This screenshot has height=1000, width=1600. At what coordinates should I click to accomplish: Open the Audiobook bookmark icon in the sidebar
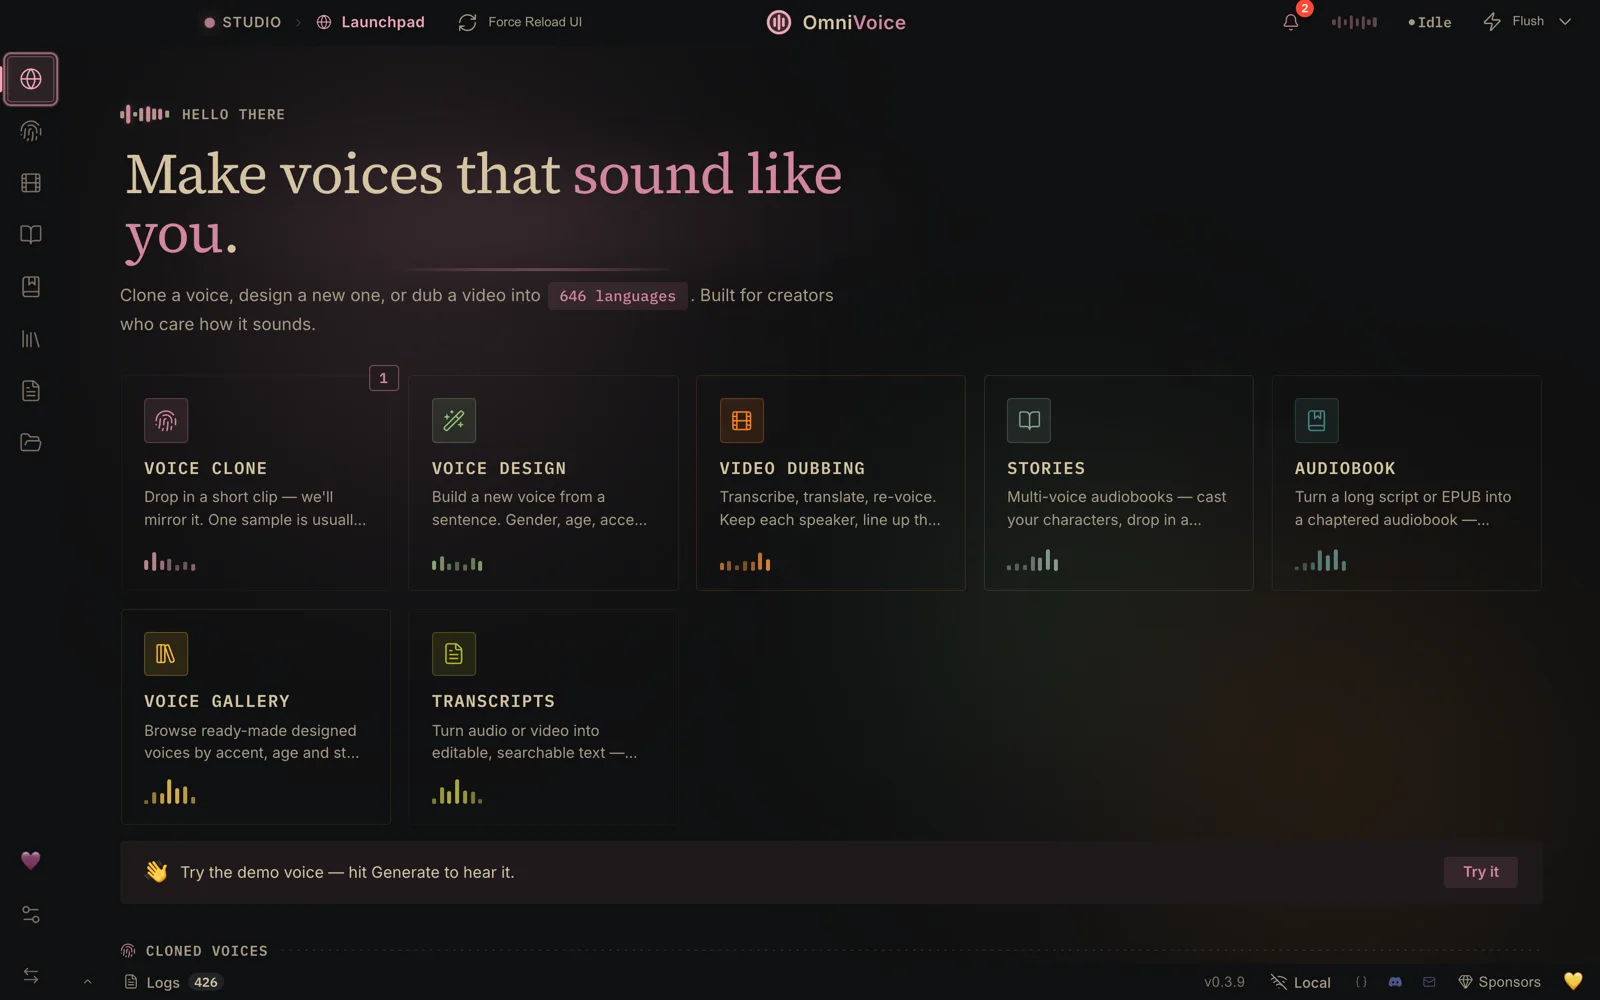[x=31, y=287]
